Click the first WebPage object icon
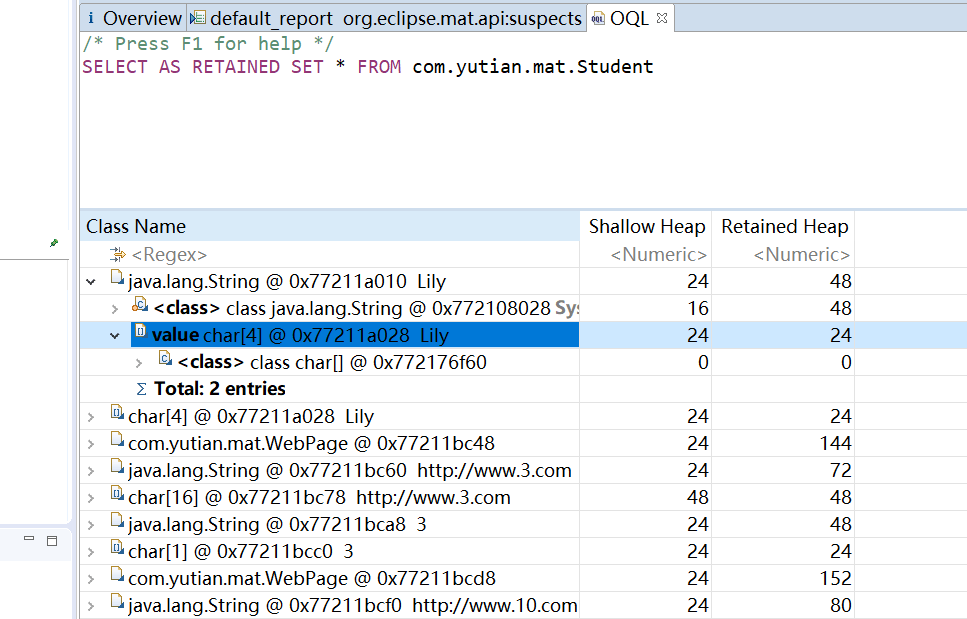 pyautogui.click(x=117, y=443)
